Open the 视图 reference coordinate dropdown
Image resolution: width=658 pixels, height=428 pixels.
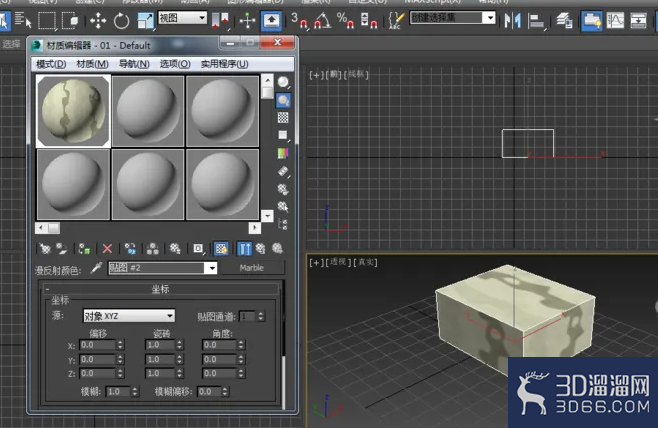(182, 18)
